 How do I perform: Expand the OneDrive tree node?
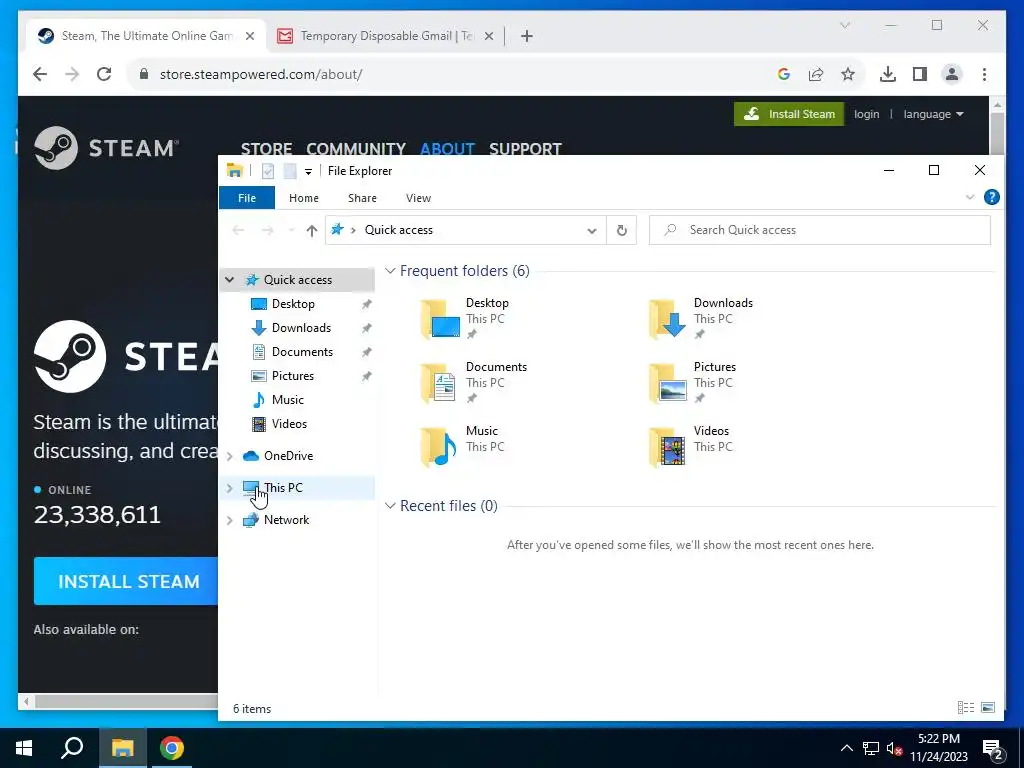(230, 456)
